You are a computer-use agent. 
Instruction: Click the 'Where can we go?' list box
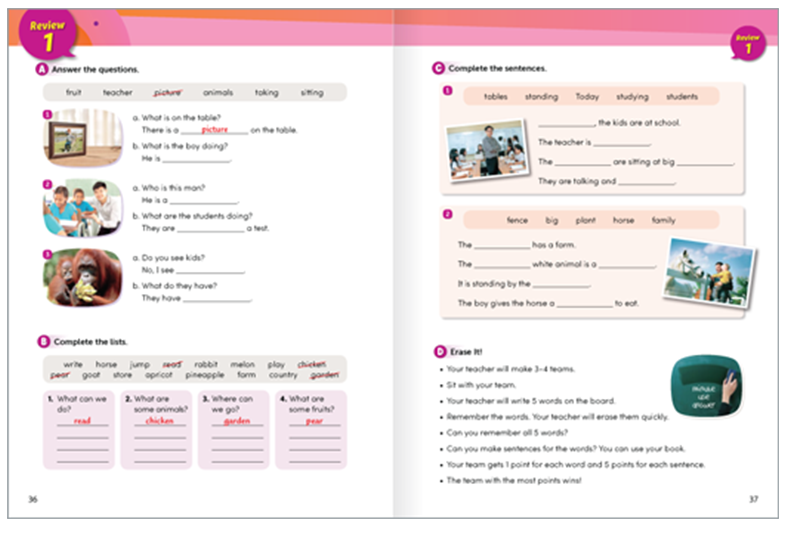click(234, 430)
